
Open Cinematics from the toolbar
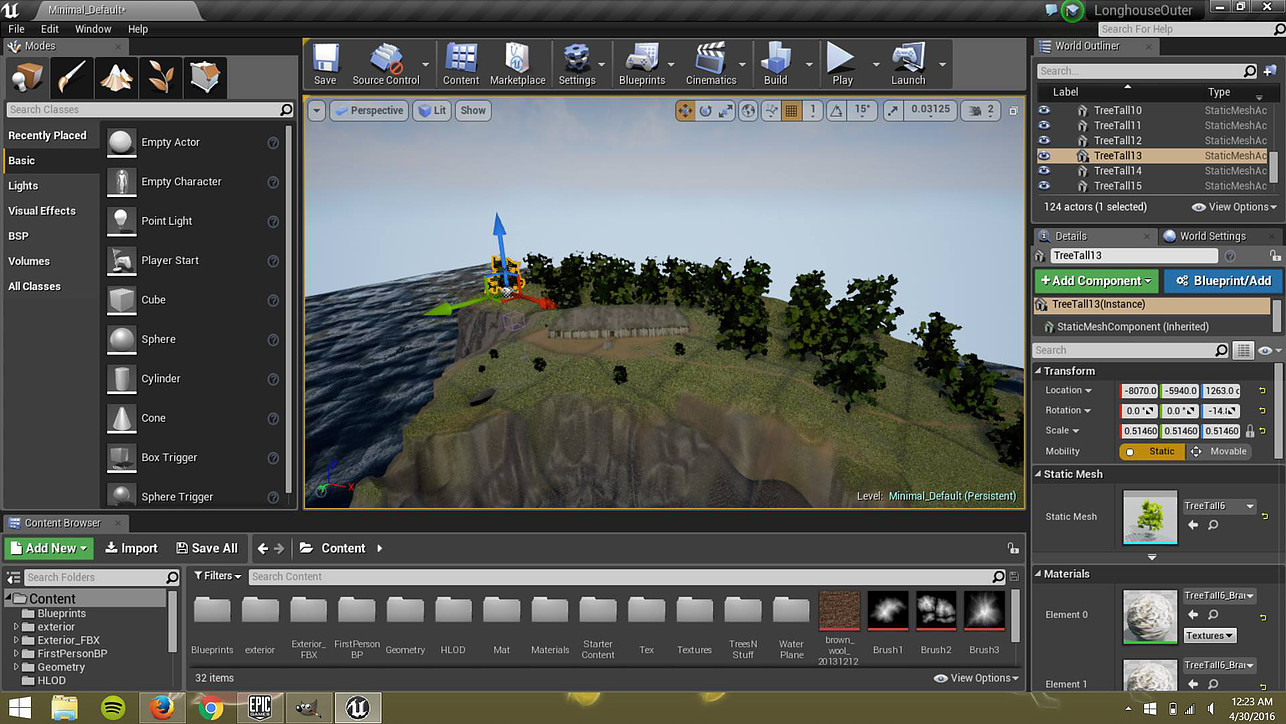click(x=713, y=62)
